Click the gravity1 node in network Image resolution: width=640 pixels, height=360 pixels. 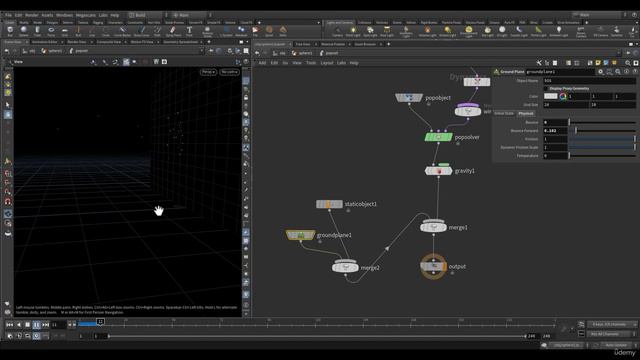439,171
